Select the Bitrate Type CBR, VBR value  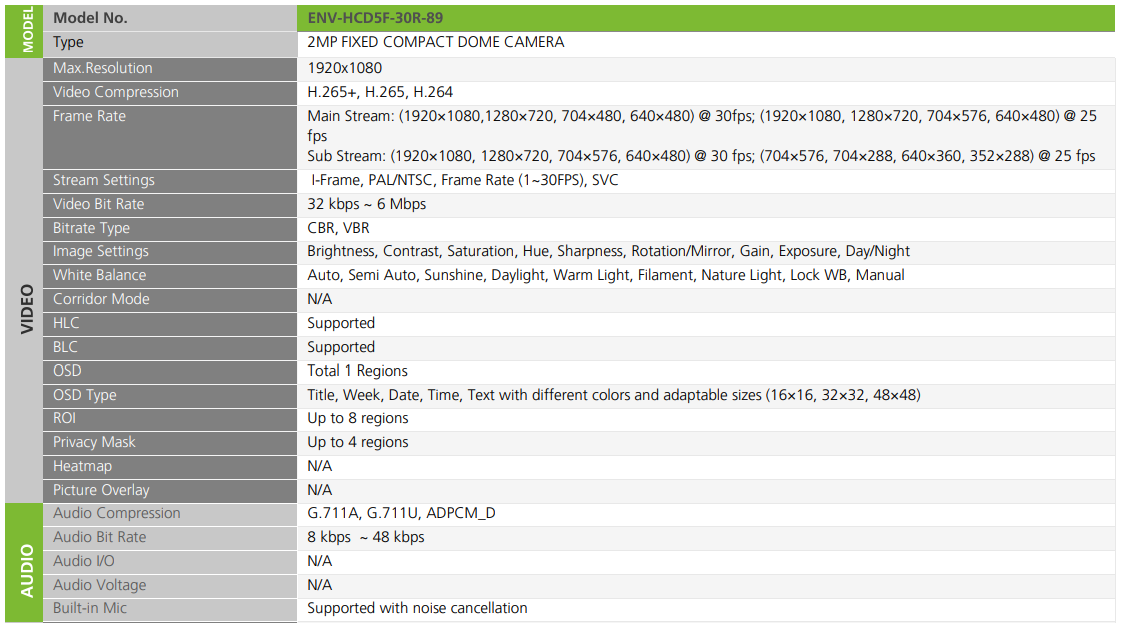tap(338, 228)
